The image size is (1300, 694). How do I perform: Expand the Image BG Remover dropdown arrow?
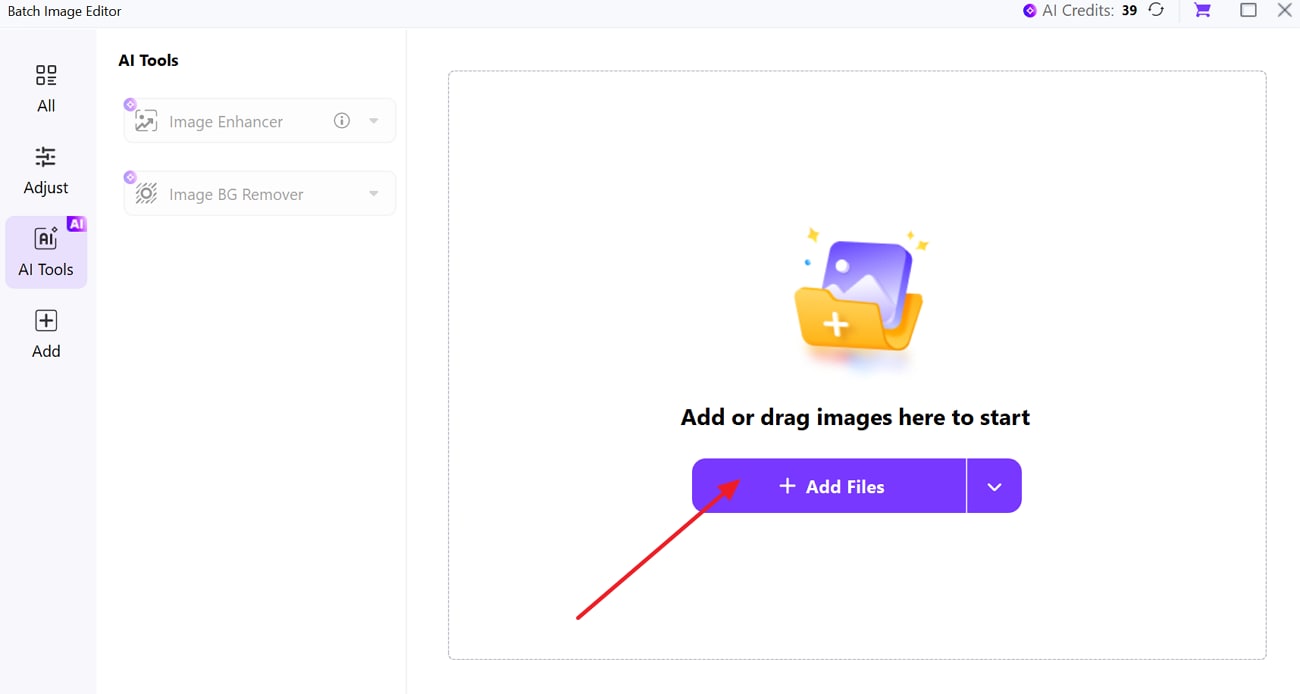(374, 194)
